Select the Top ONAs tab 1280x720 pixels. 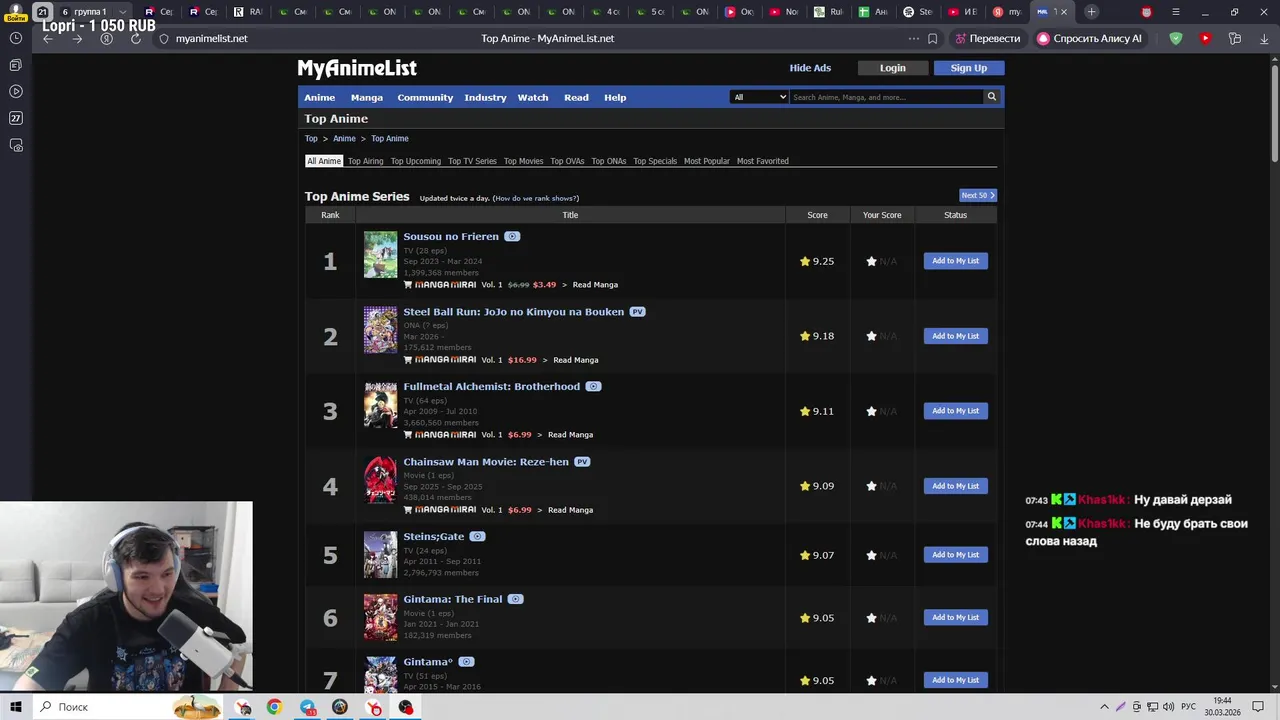pos(609,161)
